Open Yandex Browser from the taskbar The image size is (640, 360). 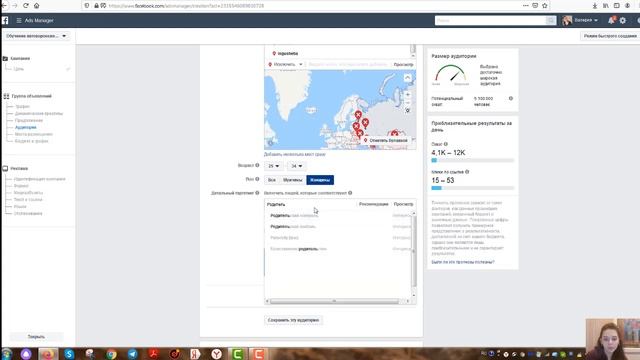click(x=216, y=354)
